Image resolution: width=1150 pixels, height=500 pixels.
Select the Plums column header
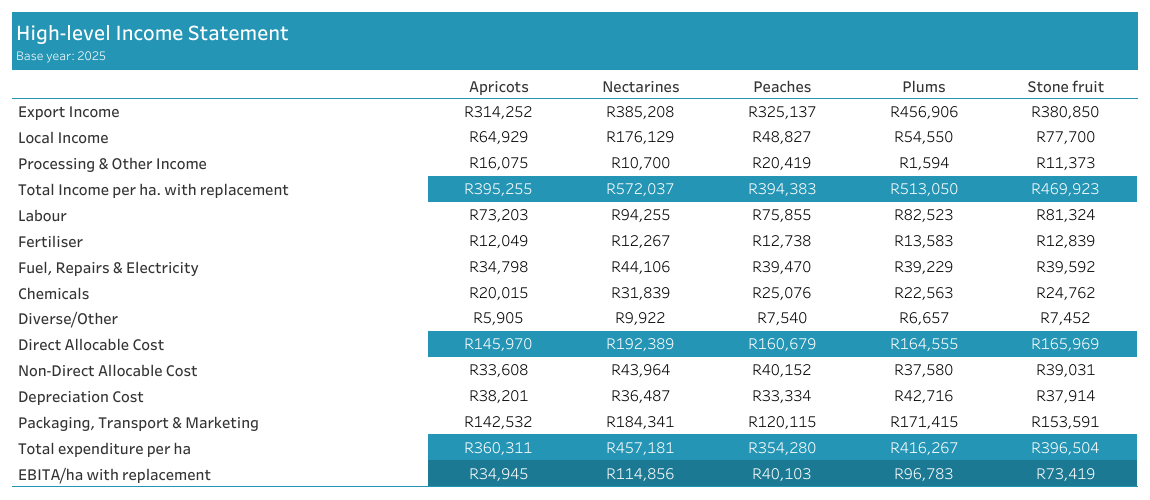click(923, 87)
